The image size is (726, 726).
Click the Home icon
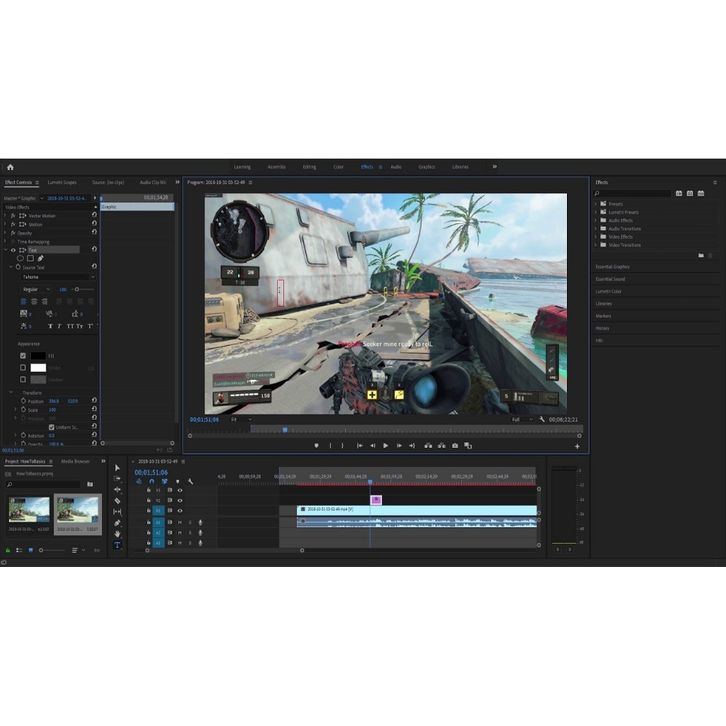10,167
